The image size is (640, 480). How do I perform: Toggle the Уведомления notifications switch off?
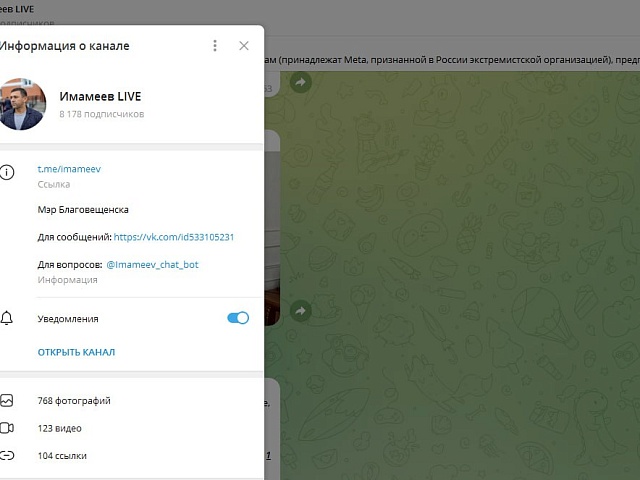click(238, 318)
